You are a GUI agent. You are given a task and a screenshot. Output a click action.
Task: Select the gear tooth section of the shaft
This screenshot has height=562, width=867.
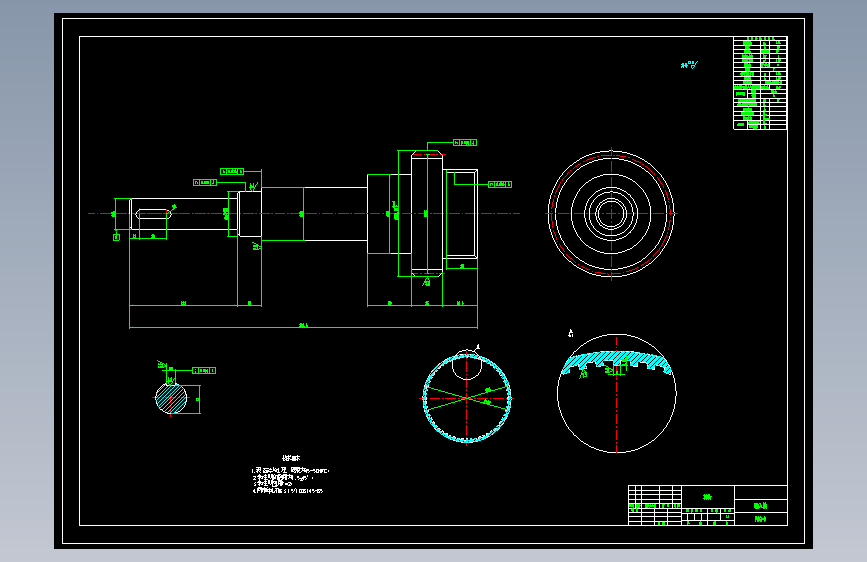[427, 214]
